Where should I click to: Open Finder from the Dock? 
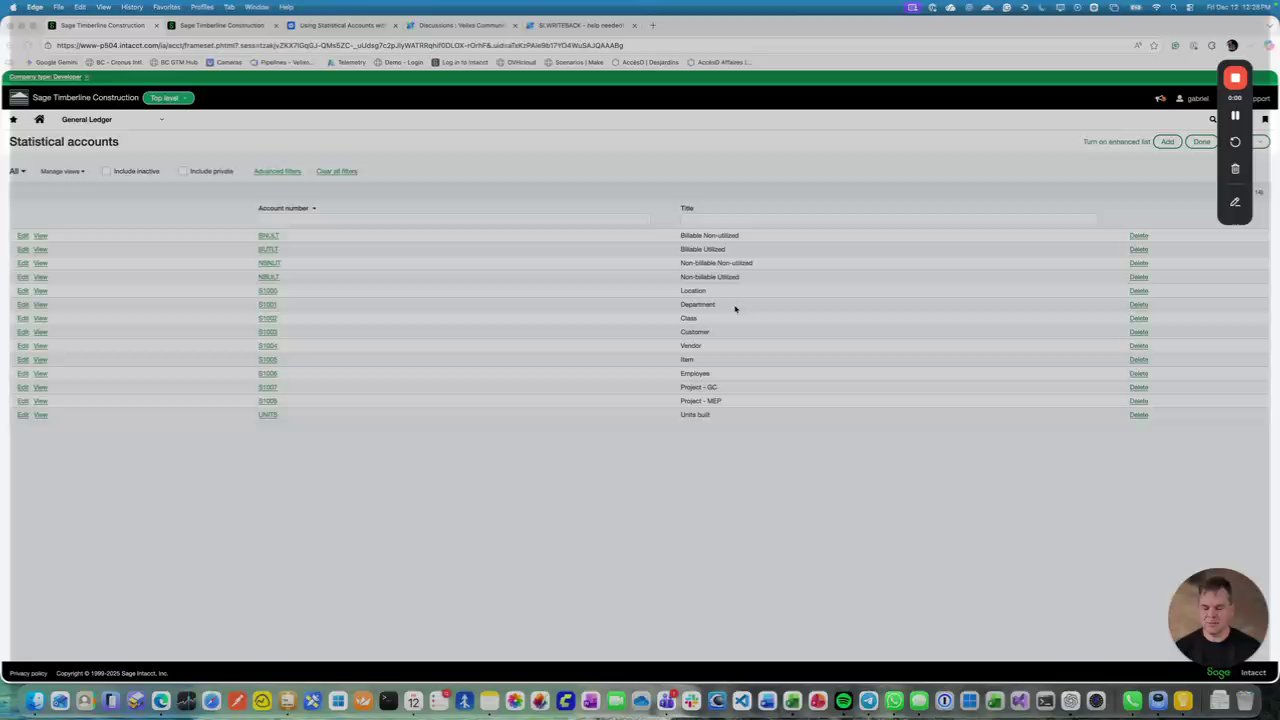click(34, 701)
